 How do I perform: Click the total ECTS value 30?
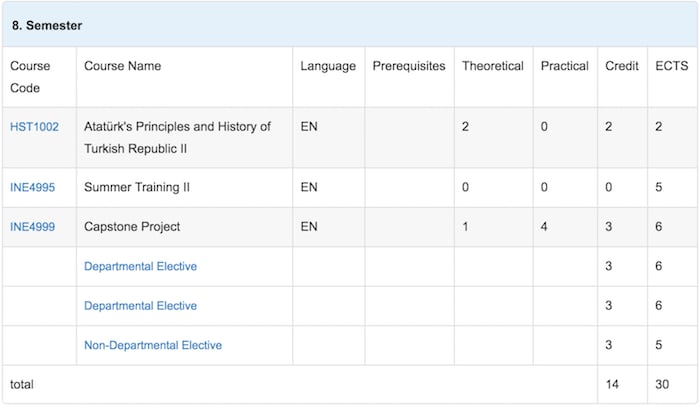662,385
